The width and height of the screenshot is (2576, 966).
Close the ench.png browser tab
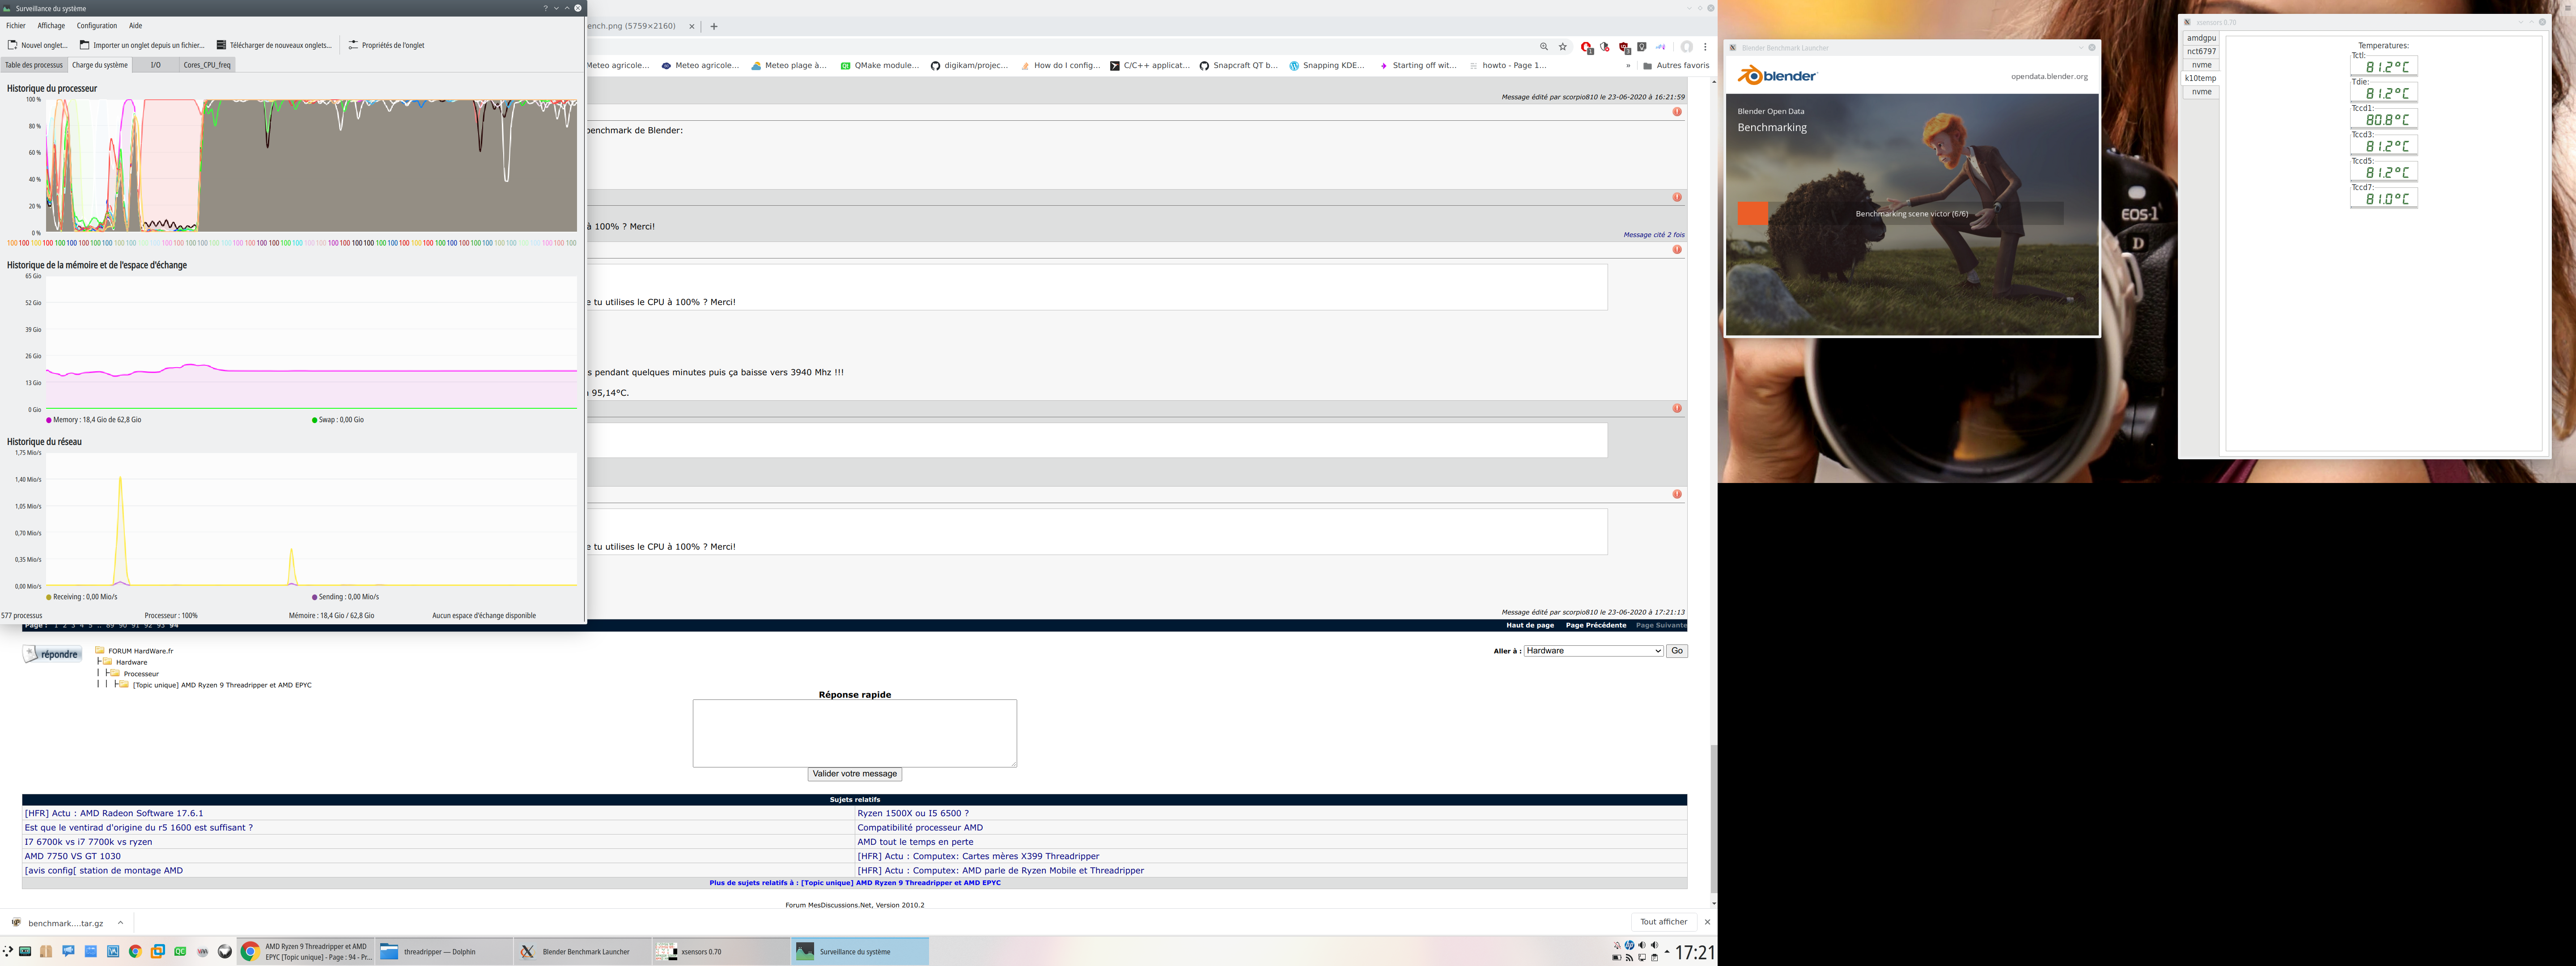[692, 26]
